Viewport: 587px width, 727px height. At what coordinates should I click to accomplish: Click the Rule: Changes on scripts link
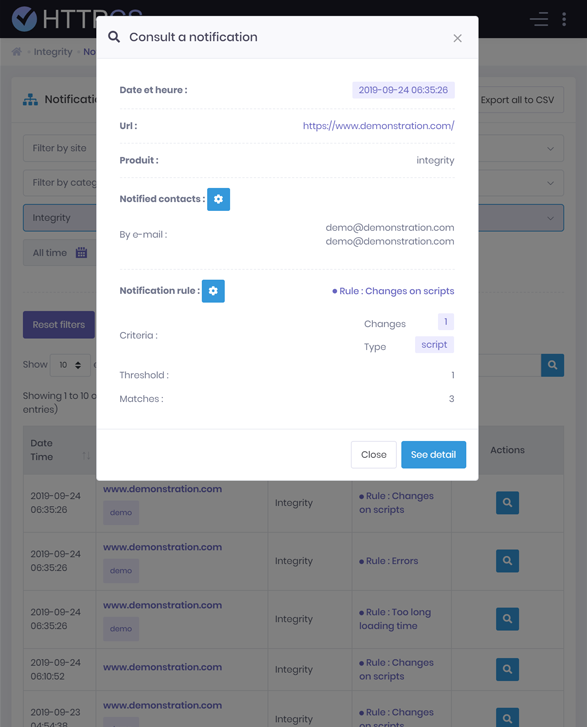click(x=393, y=291)
